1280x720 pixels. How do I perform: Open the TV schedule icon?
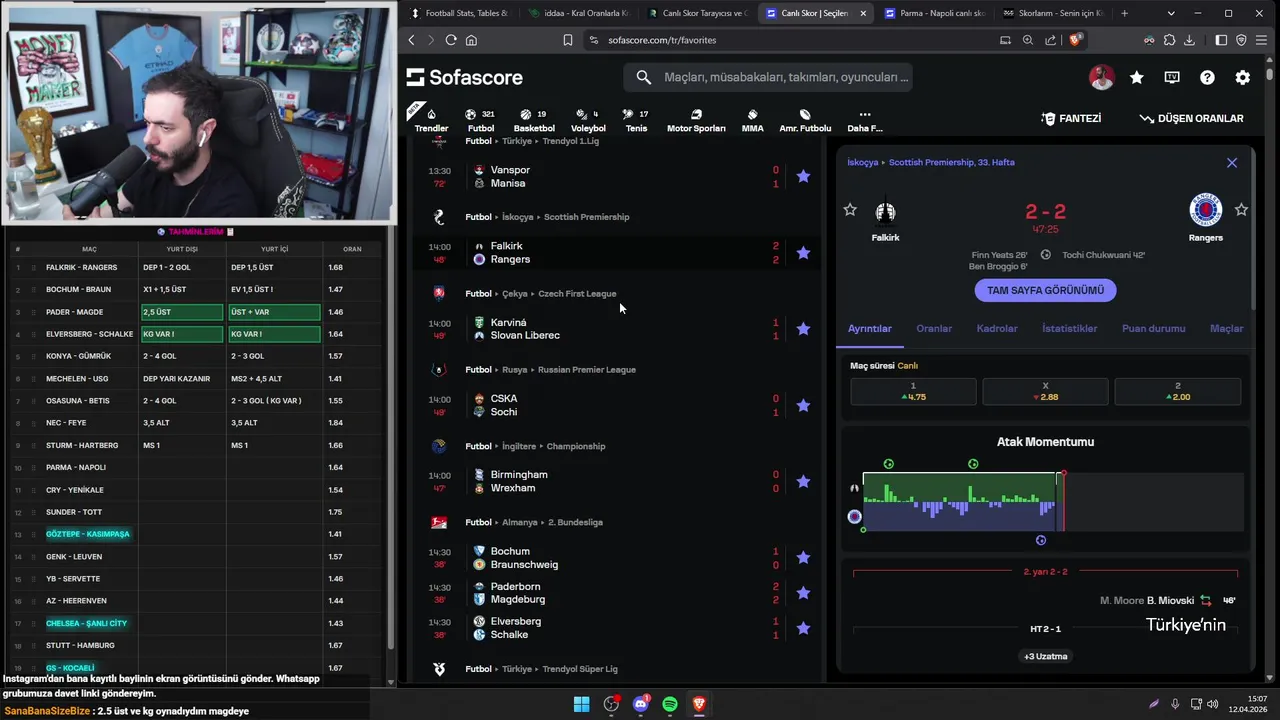pos(1172,77)
